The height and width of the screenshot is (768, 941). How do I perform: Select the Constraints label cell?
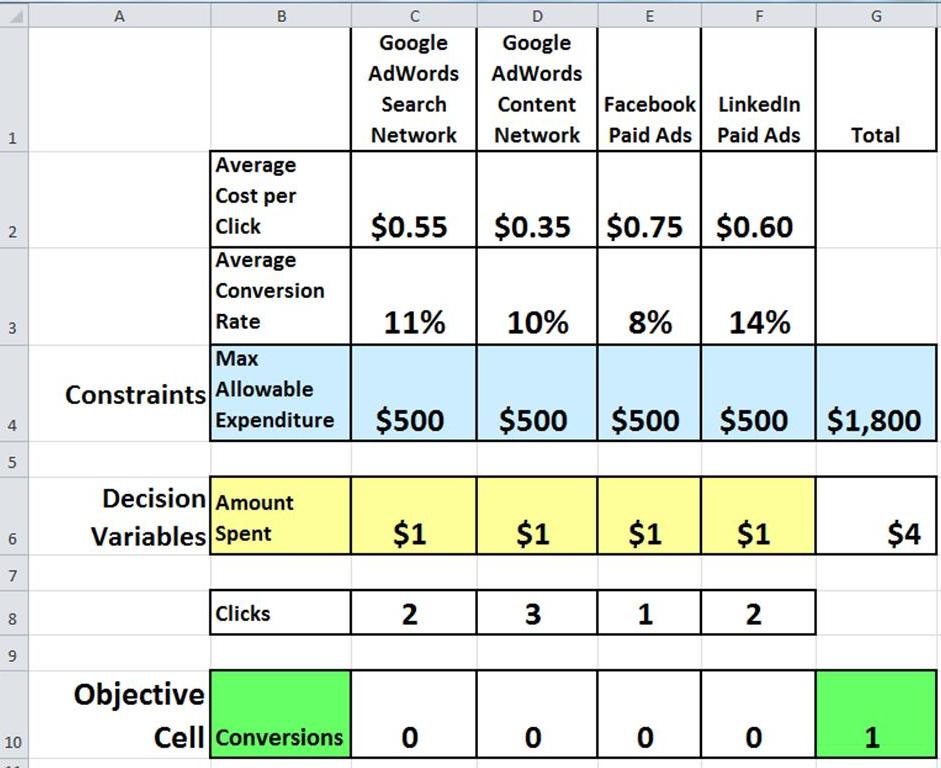point(119,394)
